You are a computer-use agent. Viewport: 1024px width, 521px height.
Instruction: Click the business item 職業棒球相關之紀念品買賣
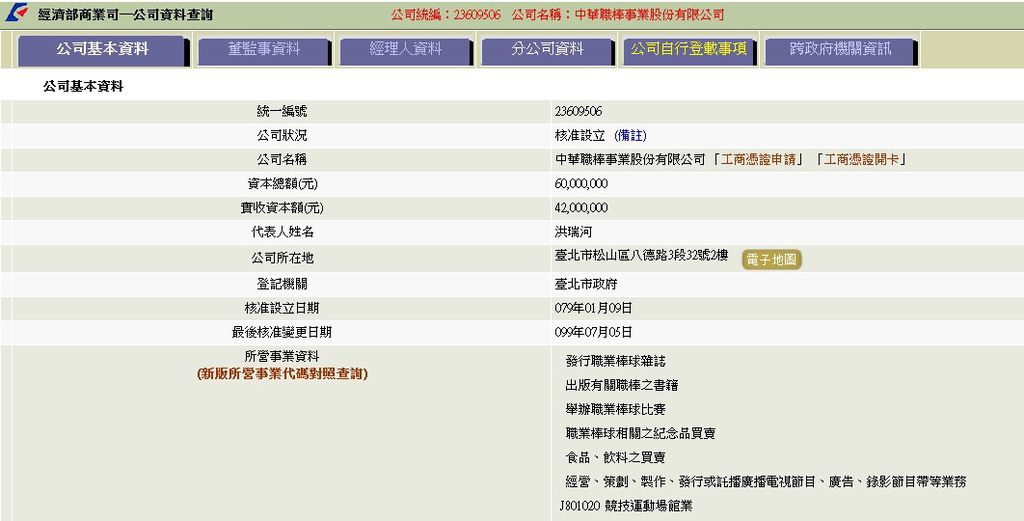(x=641, y=434)
